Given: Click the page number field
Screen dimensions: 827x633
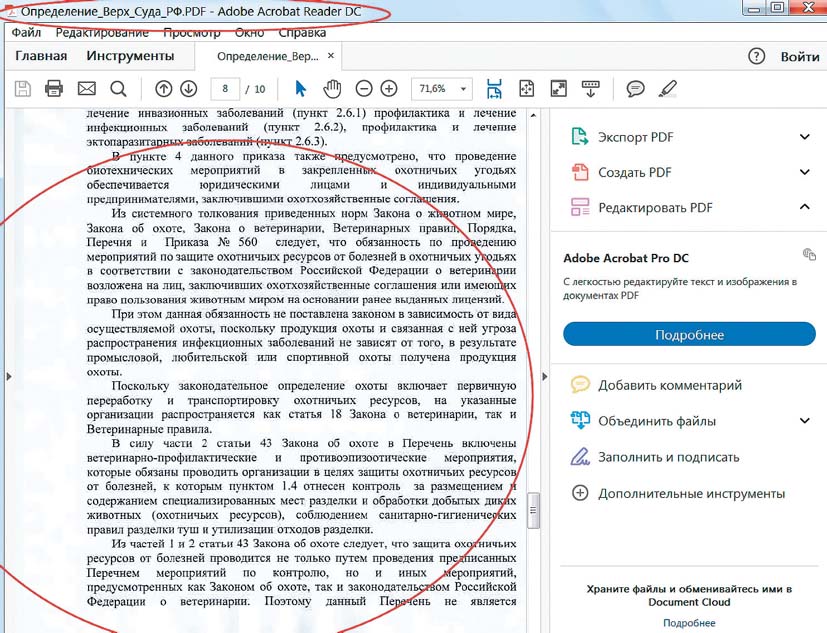Looking at the screenshot, I should 226,89.
